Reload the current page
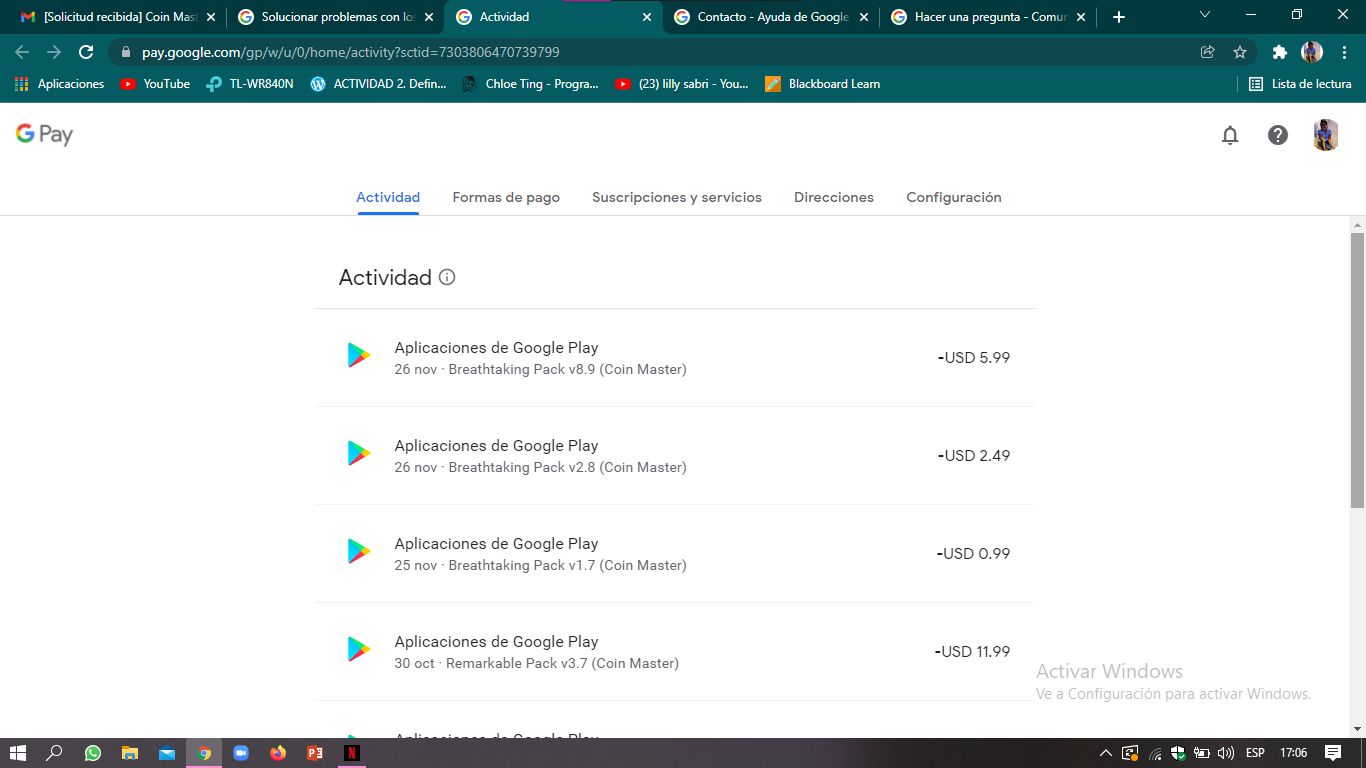 [x=86, y=52]
